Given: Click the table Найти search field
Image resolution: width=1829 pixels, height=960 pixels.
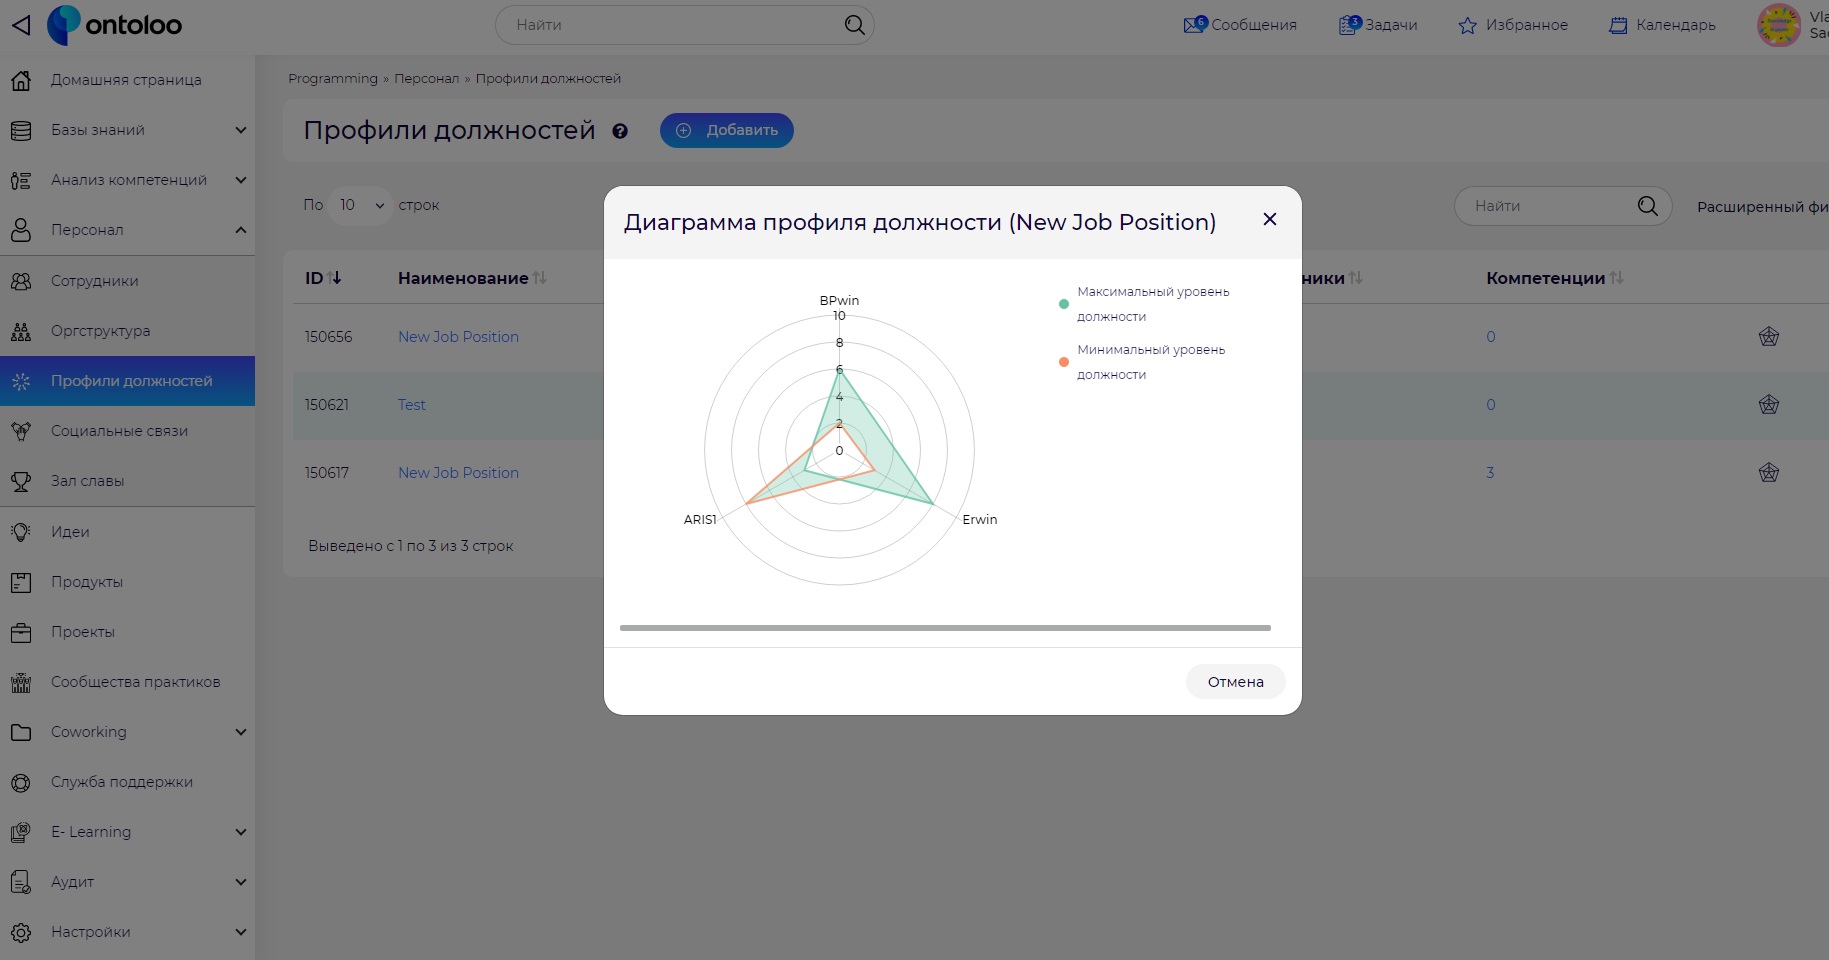Looking at the screenshot, I should point(1562,206).
